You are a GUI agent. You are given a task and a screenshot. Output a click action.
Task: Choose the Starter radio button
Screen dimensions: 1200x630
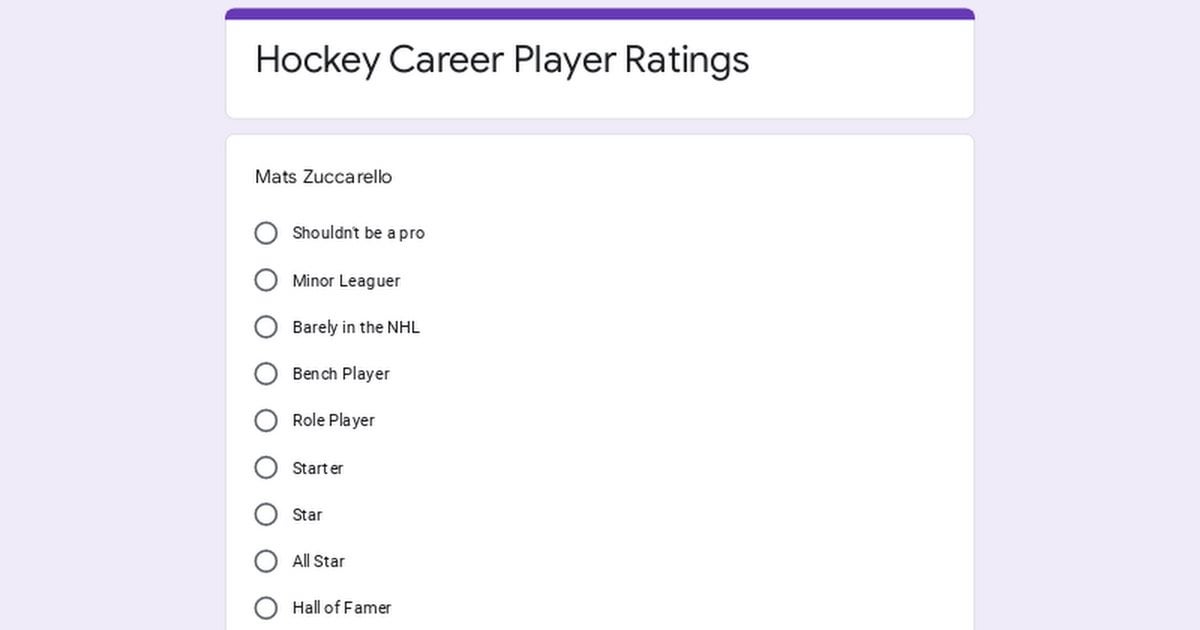pos(266,468)
